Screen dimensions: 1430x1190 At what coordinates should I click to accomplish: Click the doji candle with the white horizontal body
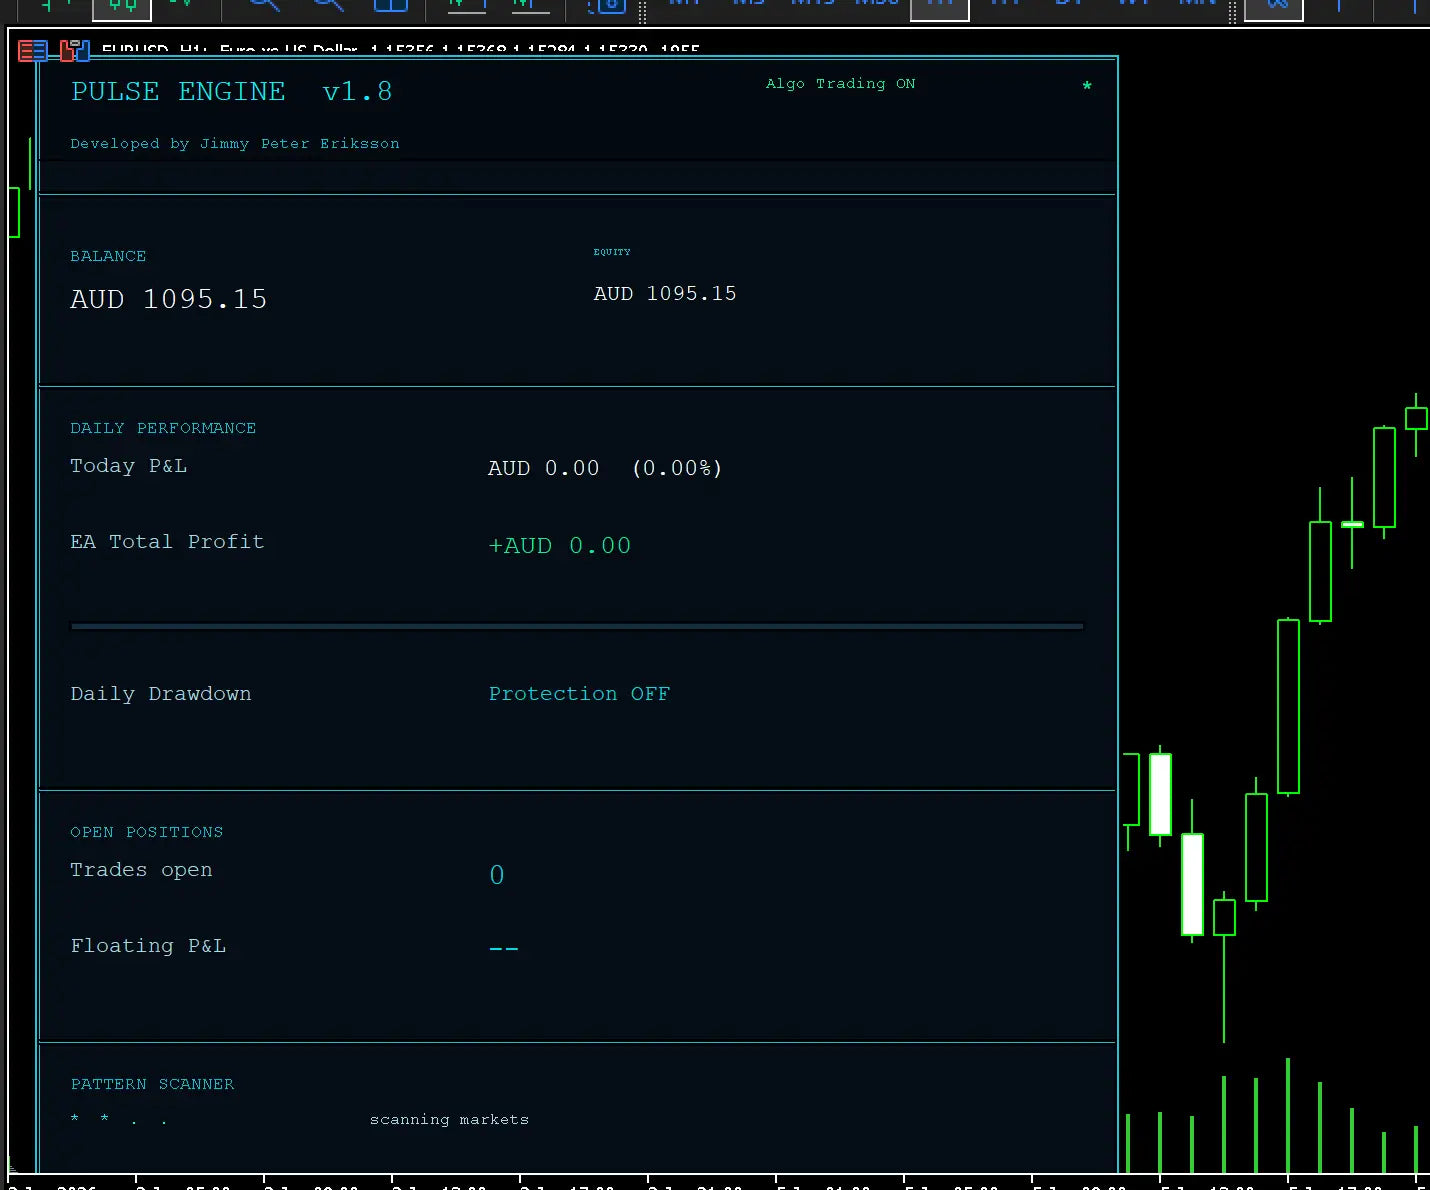pyautogui.click(x=1352, y=524)
